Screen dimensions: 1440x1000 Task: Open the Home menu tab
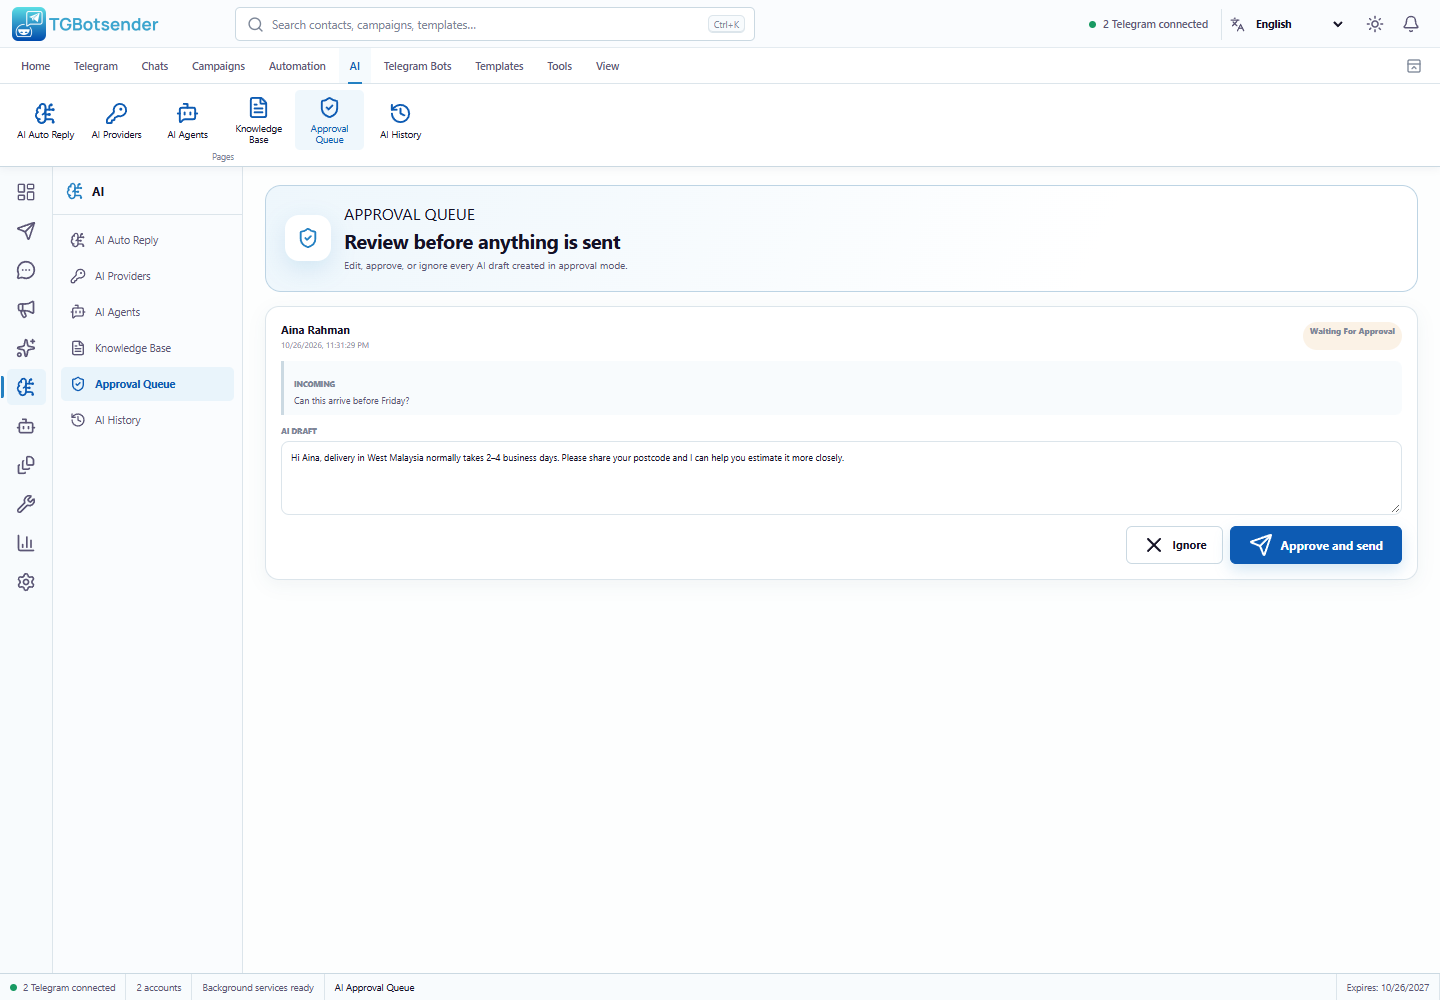[x=35, y=66]
